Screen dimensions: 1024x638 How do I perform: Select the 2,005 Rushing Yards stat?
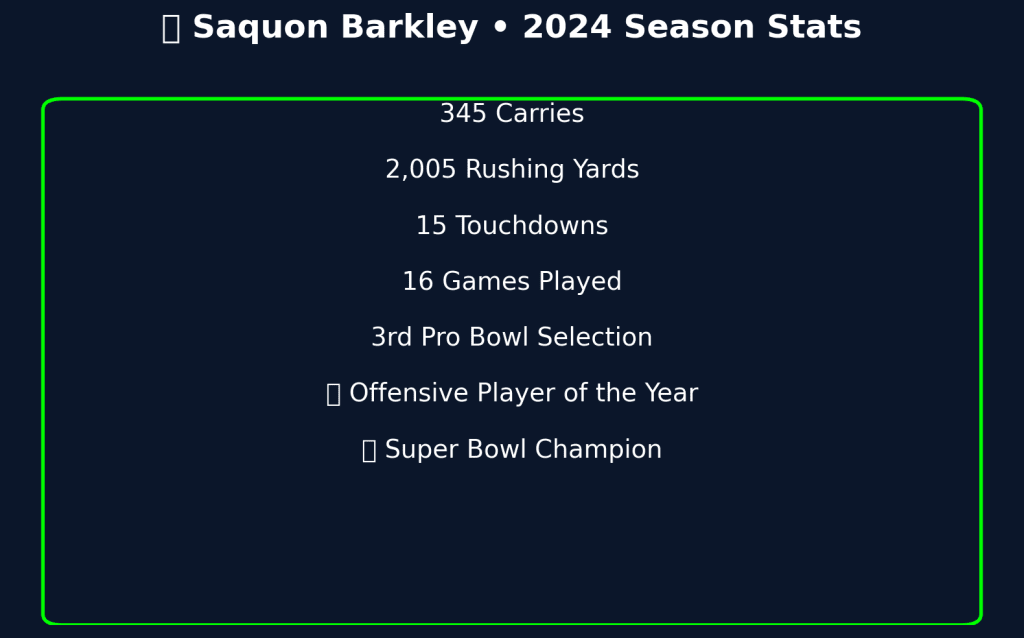[512, 169]
